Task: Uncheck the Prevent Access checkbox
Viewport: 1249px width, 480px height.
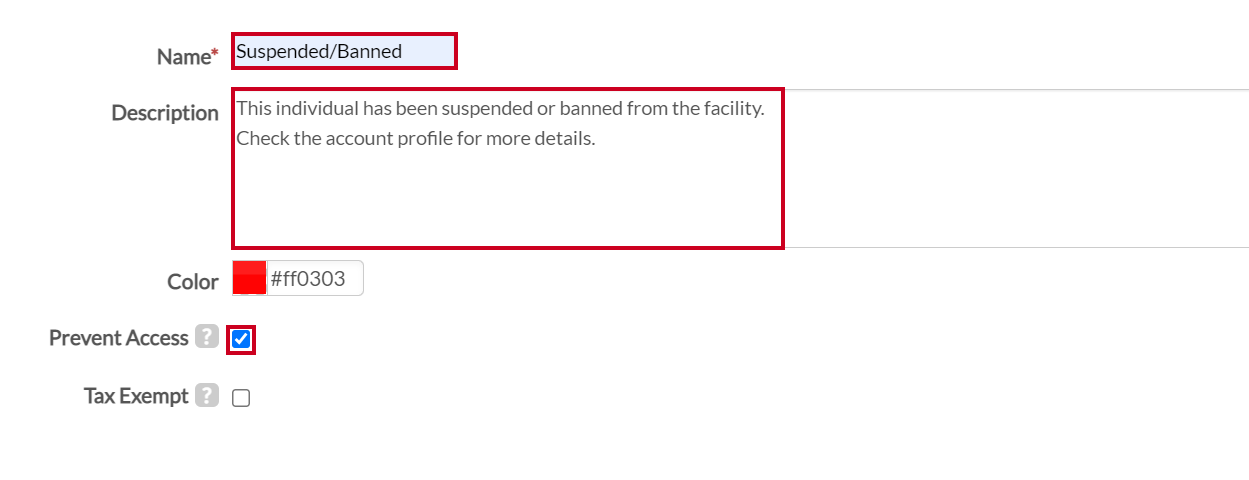Action: tap(241, 340)
